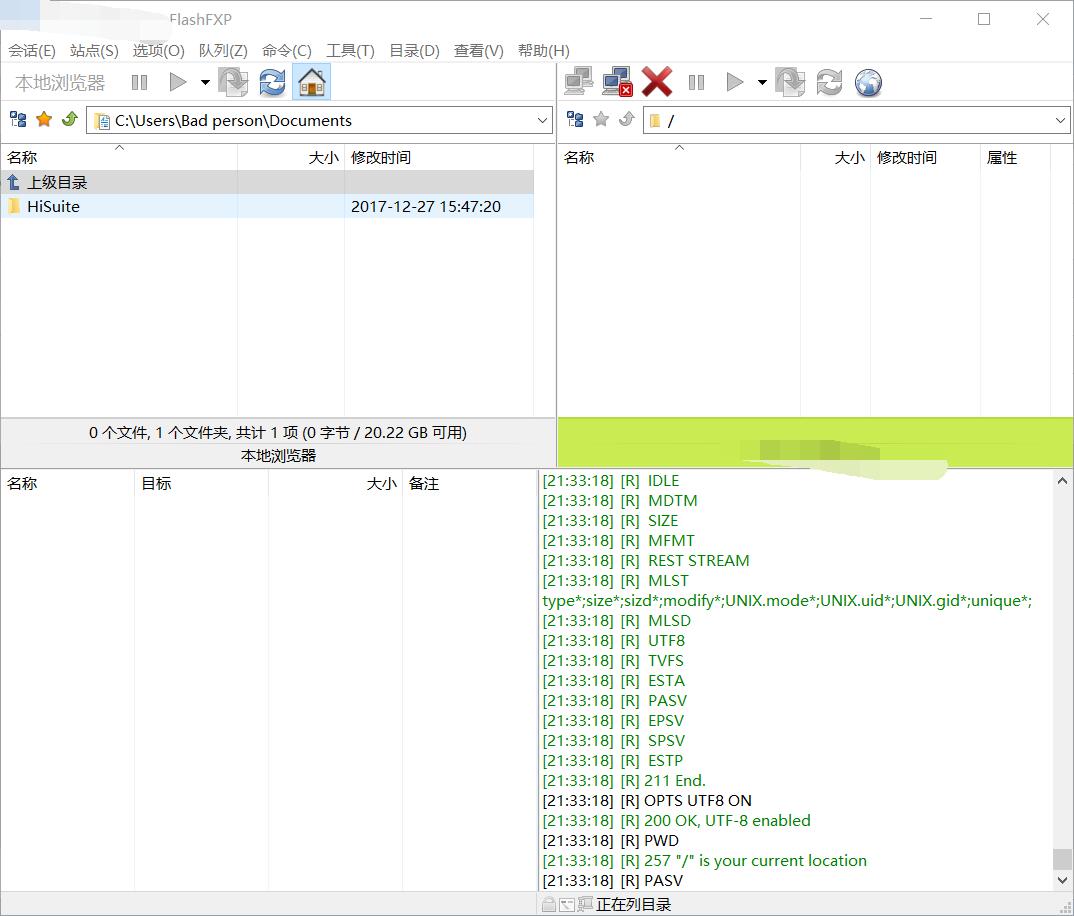This screenshot has height=916, width=1074.
Task: Select the HiSuite folder
Action: point(267,206)
